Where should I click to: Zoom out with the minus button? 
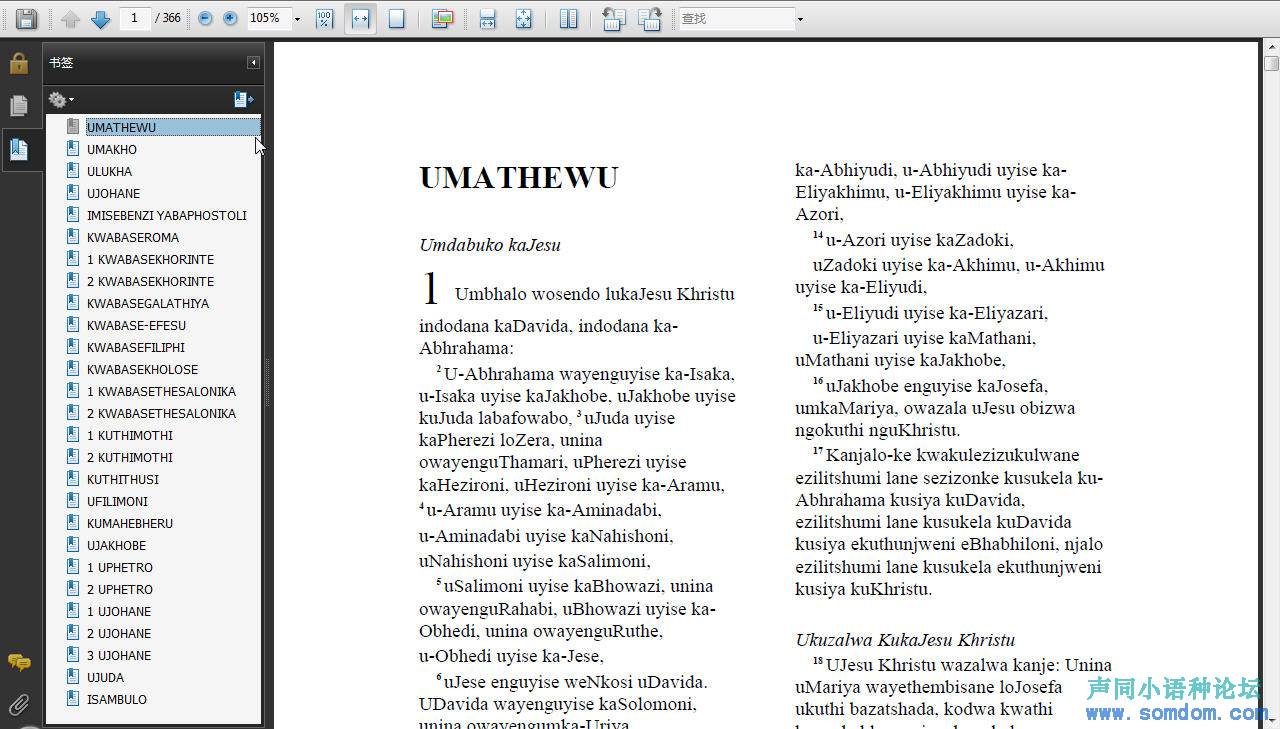[206, 18]
